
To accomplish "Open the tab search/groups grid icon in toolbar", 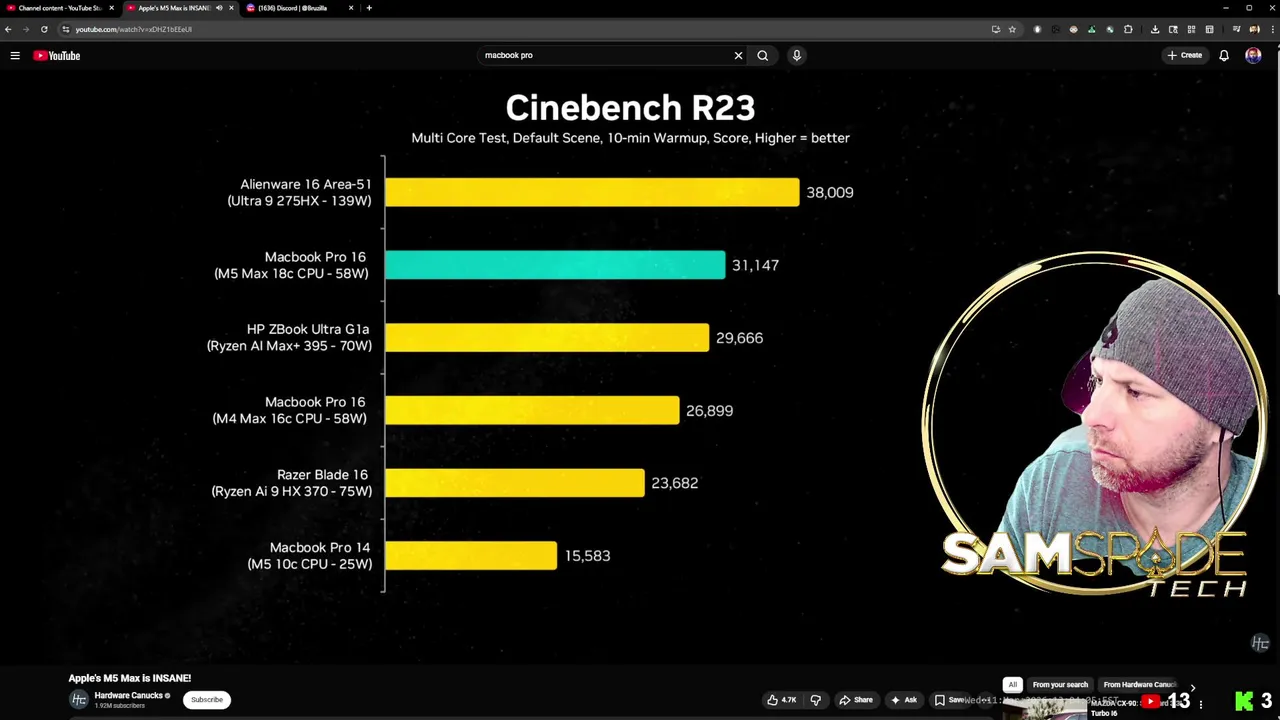I will [1191, 29].
